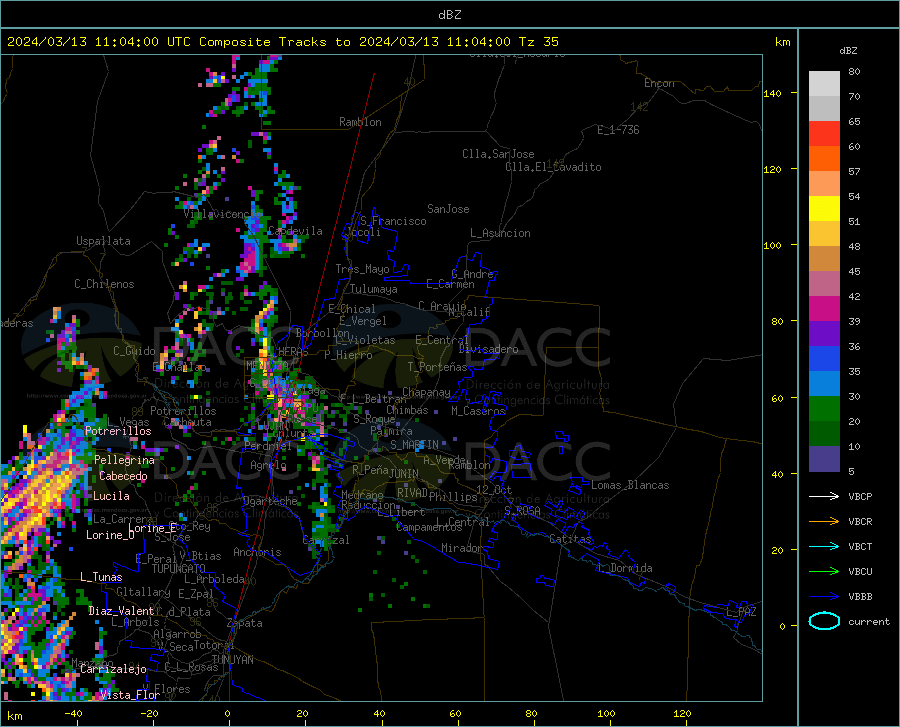The height and width of the screenshot is (727, 900).
Task: Click the 'Capdevila' map label
Action: [x=295, y=231]
